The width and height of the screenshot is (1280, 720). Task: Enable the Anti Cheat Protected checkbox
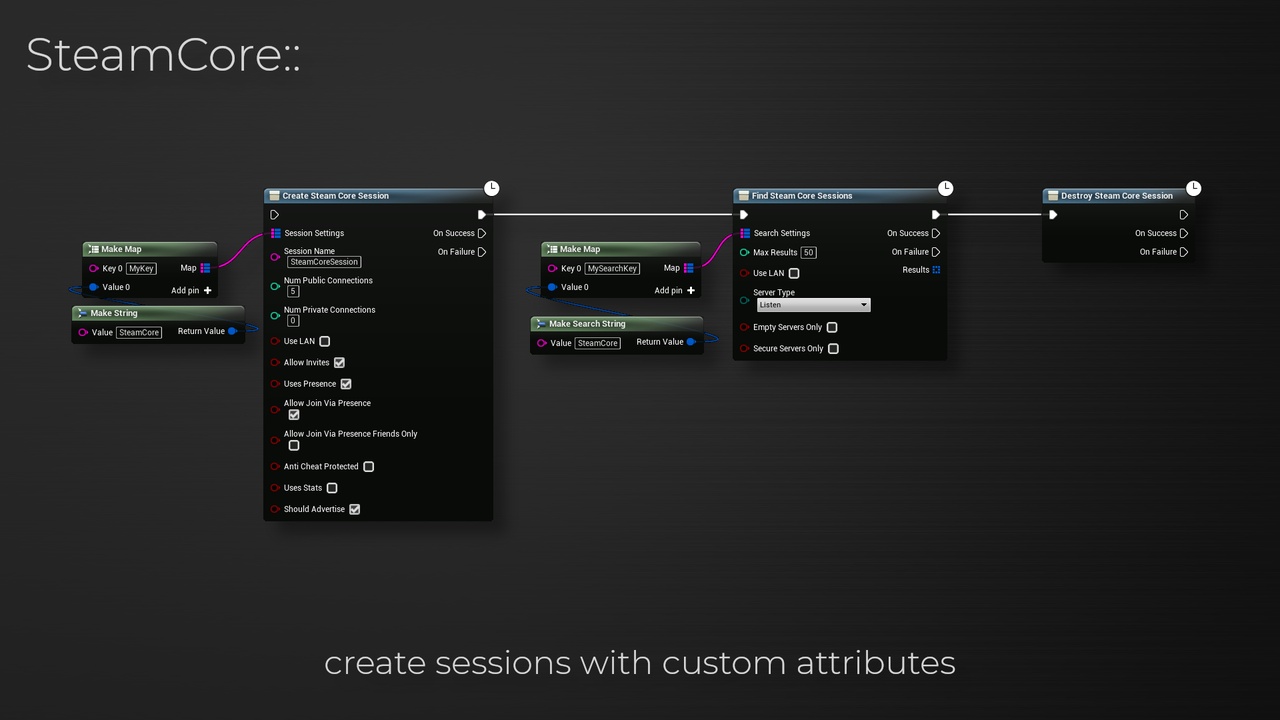click(x=368, y=467)
